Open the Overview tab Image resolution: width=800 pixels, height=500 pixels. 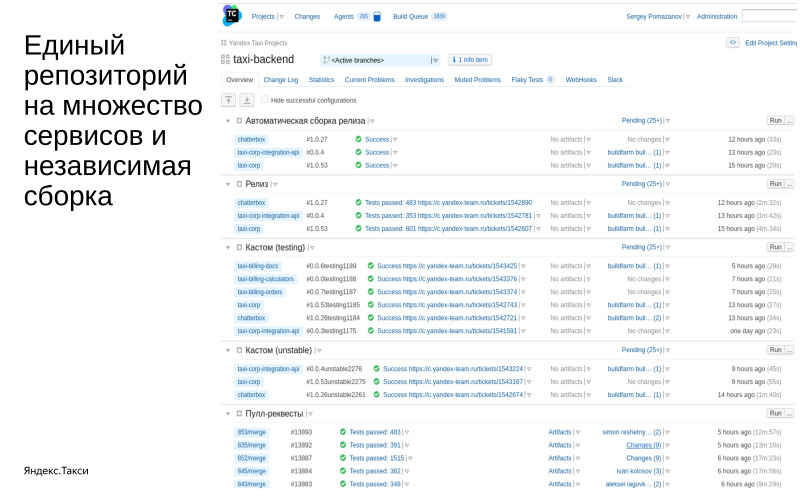[x=239, y=80]
